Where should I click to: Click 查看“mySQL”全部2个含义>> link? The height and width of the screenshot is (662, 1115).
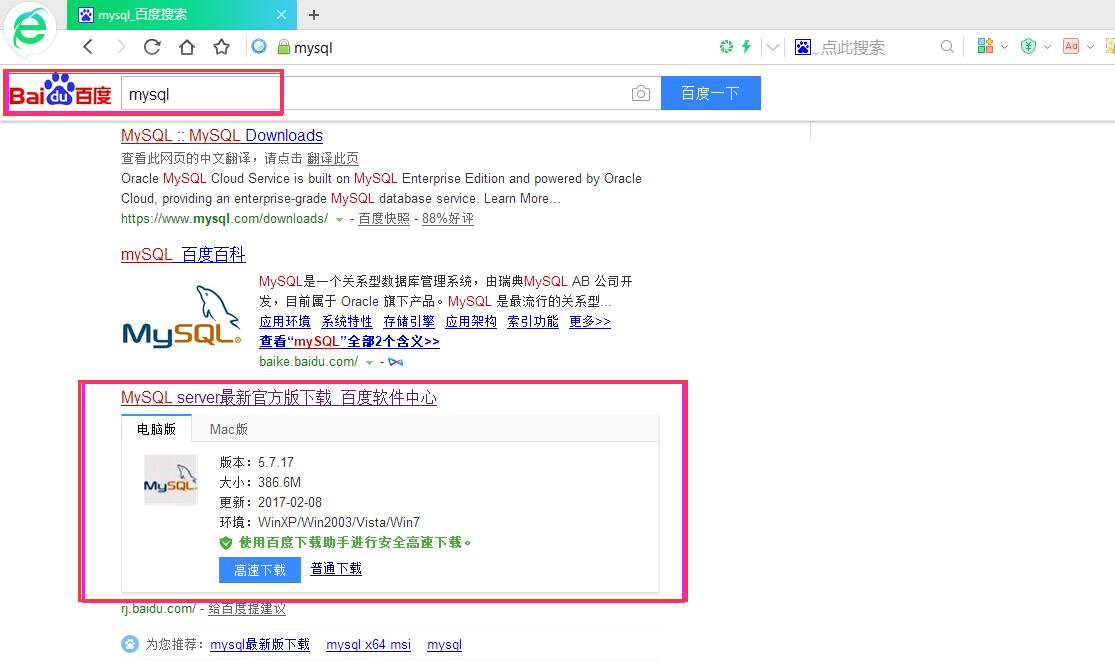click(x=349, y=341)
